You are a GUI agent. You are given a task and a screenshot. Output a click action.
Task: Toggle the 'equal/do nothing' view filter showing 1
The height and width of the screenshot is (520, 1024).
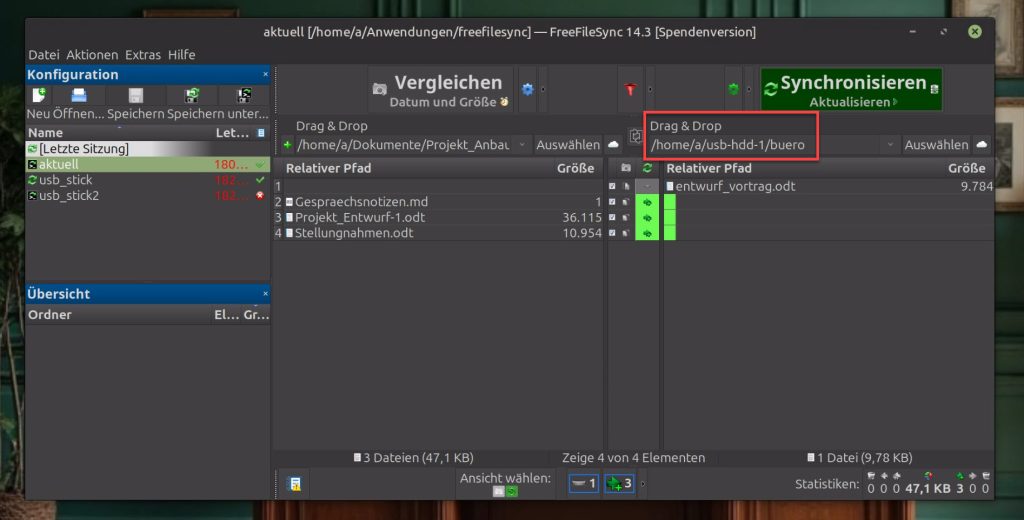coord(583,483)
